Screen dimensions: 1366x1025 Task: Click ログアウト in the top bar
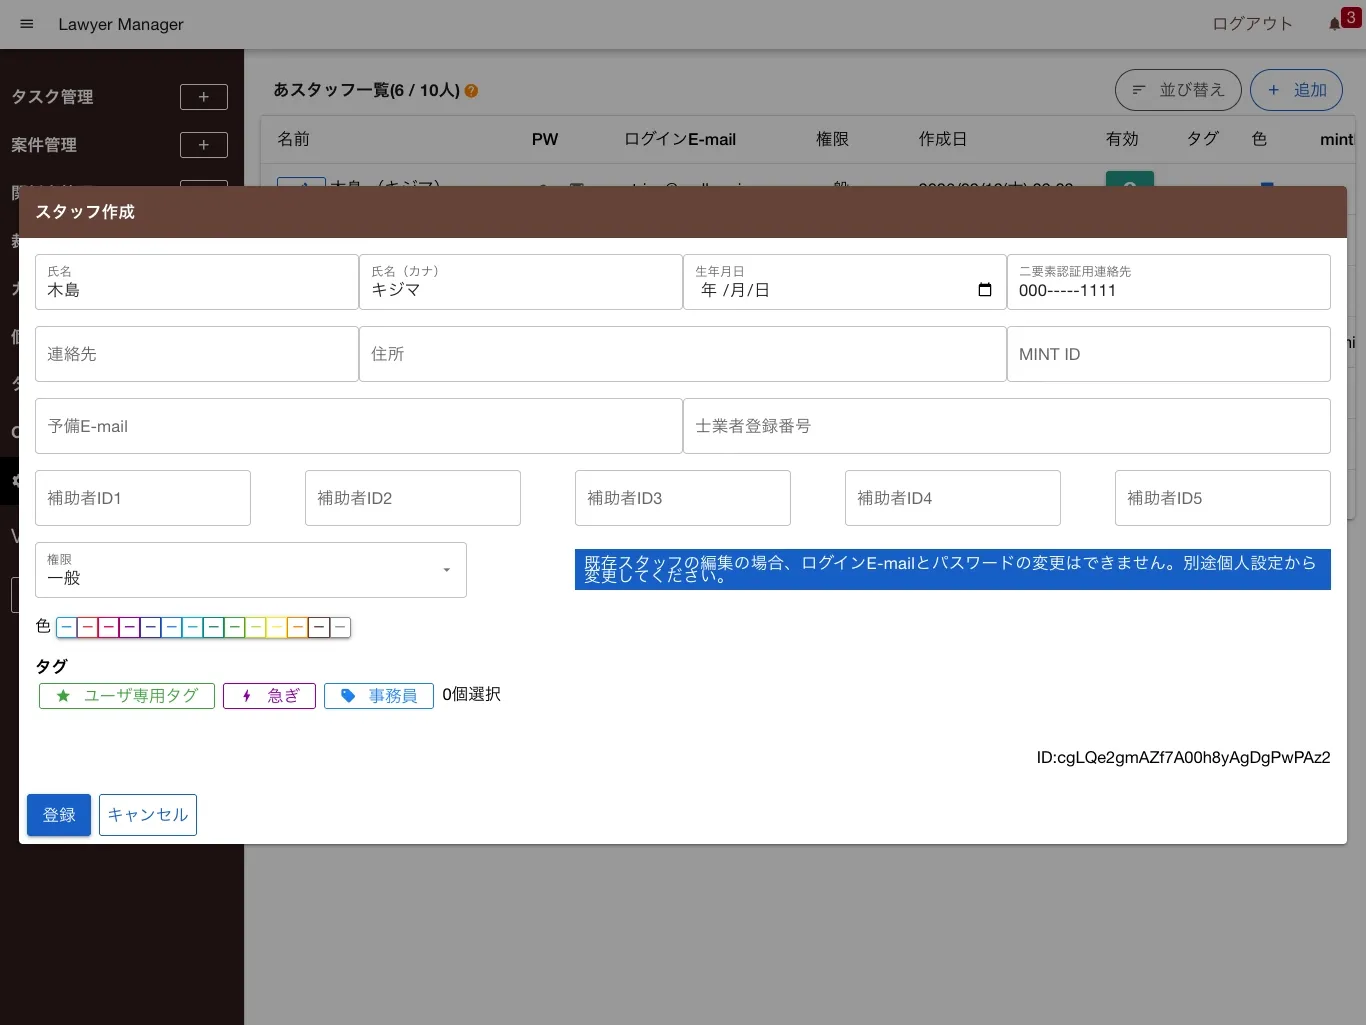click(1252, 24)
